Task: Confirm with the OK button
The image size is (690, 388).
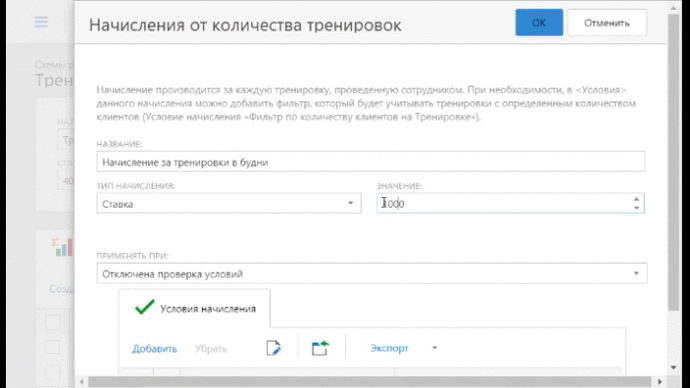Action: tap(539, 22)
